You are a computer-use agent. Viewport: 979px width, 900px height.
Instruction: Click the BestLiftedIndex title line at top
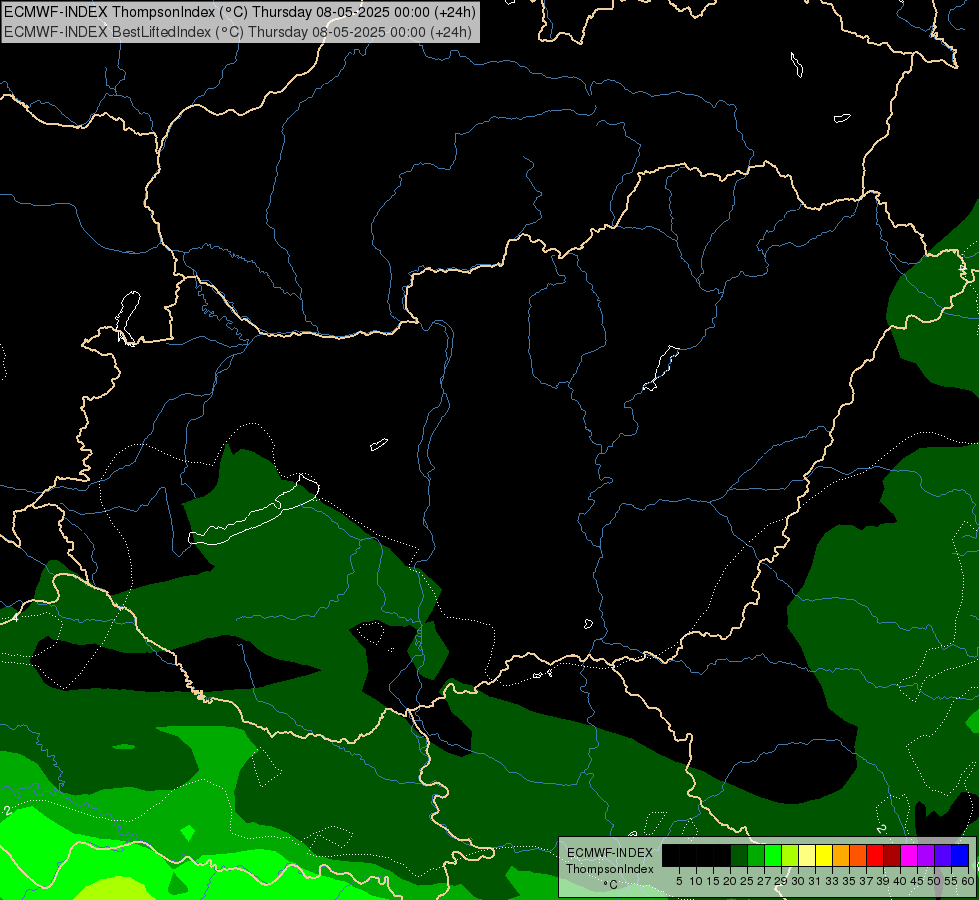coord(238,32)
